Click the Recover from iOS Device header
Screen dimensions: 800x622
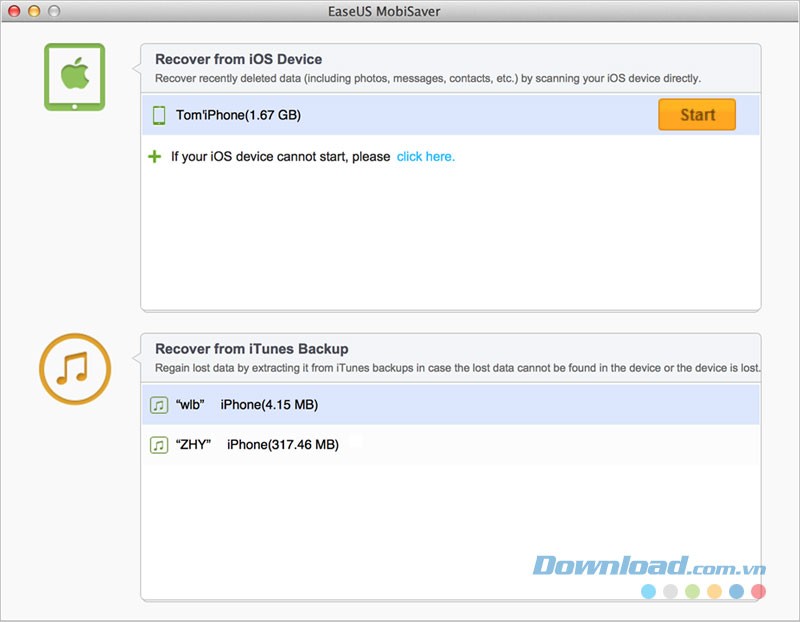coord(238,59)
